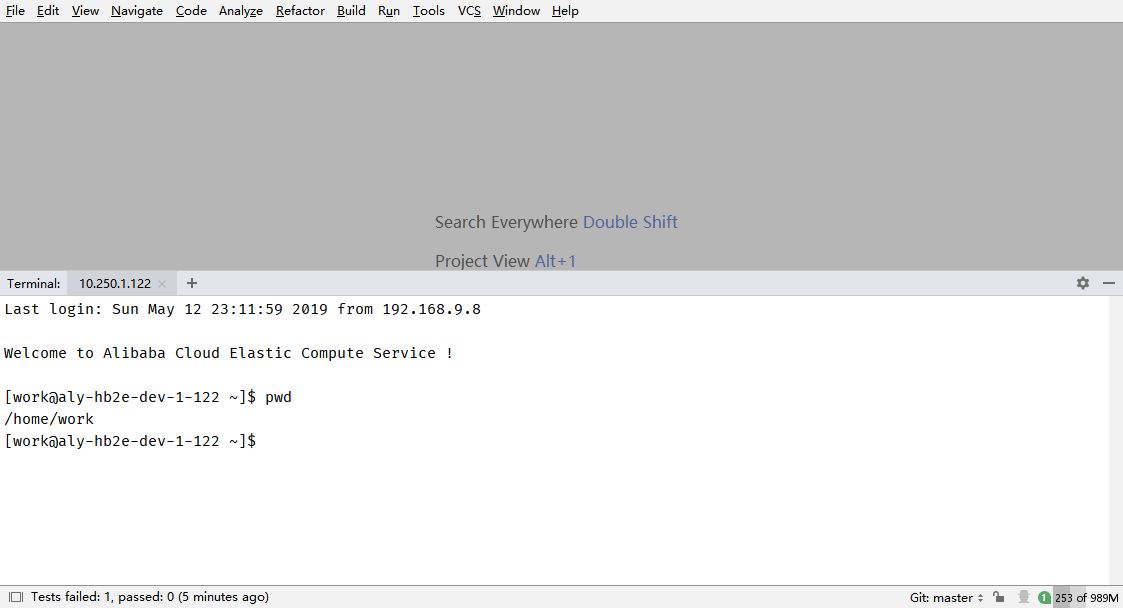Select the 10.250.1.122 terminal tab
1123x608 pixels.
coord(115,283)
